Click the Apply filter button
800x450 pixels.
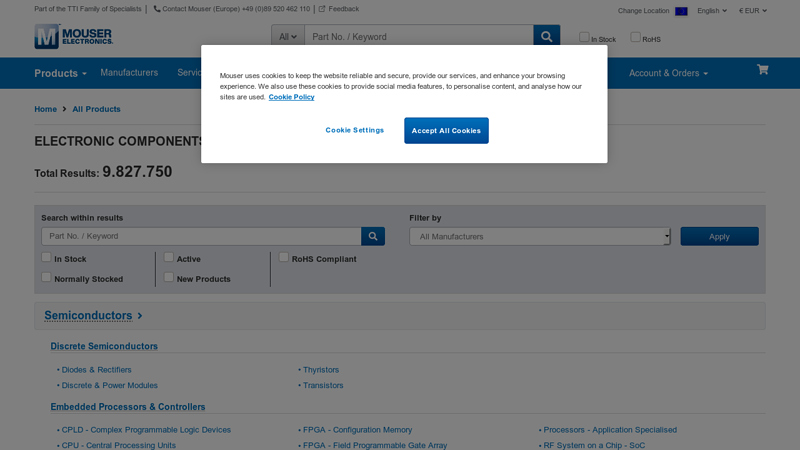pos(719,236)
